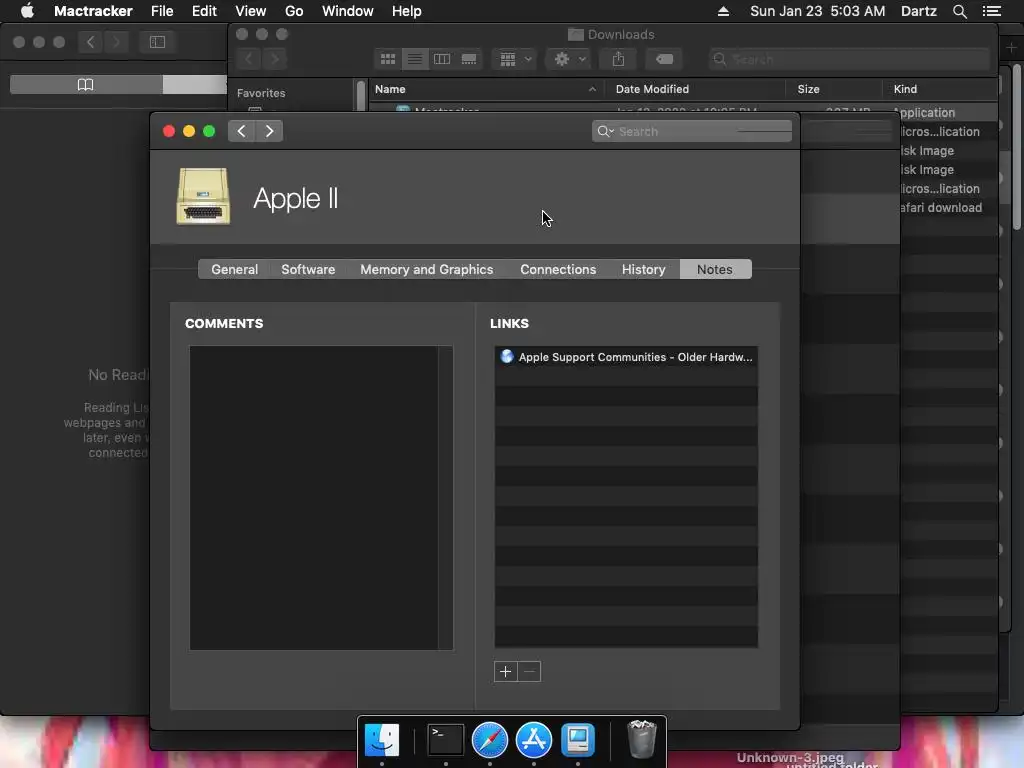Switch Finder to gallery view
Viewport: 1024px width, 768px height.
click(x=469, y=59)
